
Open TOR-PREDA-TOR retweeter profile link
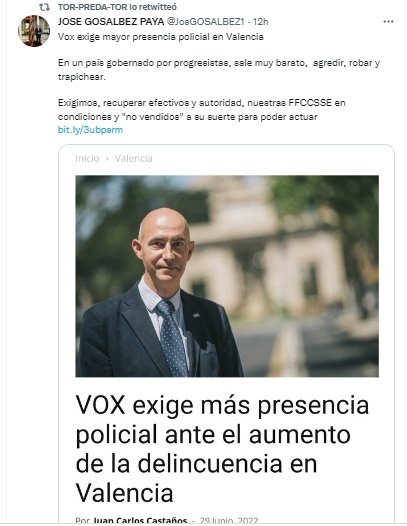(x=93, y=7)
